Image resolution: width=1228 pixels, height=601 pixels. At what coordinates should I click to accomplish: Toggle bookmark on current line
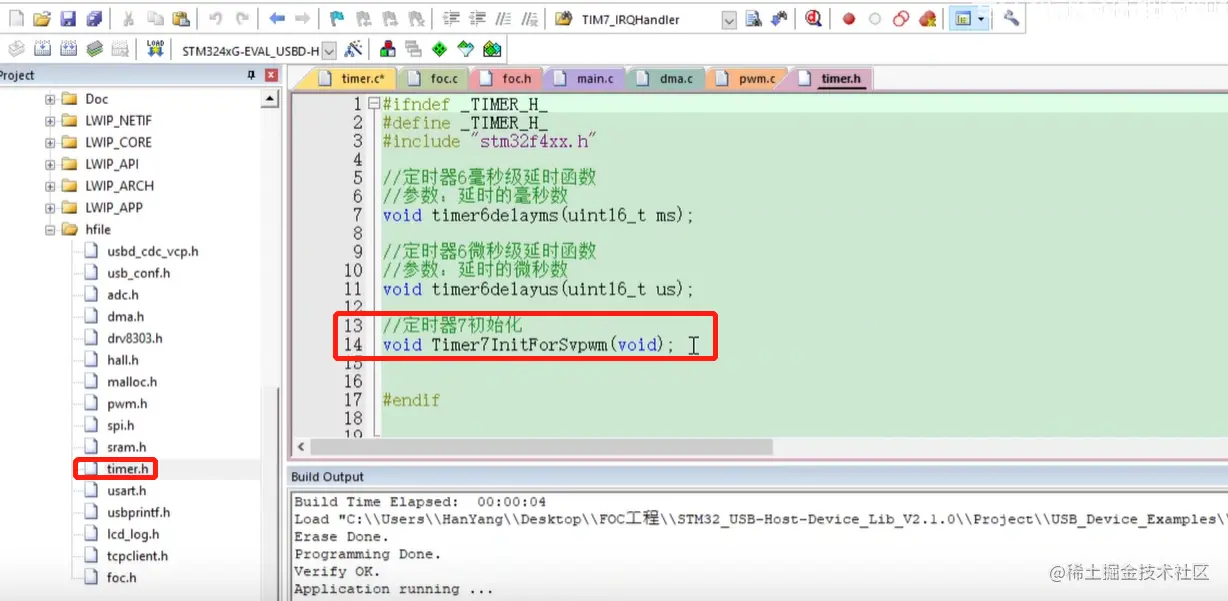pos(337,18)
